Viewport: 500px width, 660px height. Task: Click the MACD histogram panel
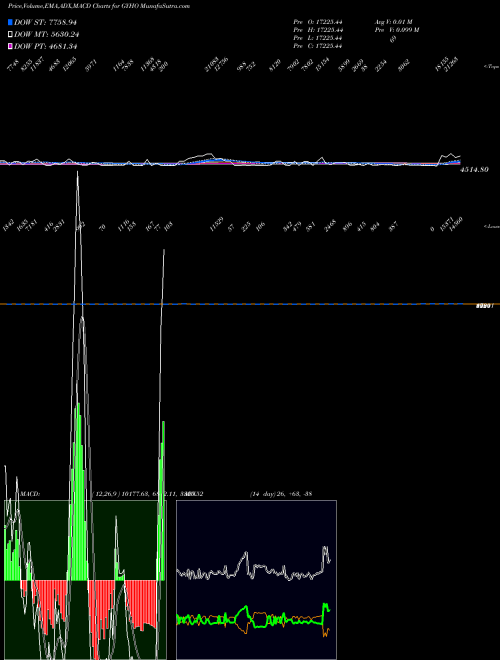[85, 580]
